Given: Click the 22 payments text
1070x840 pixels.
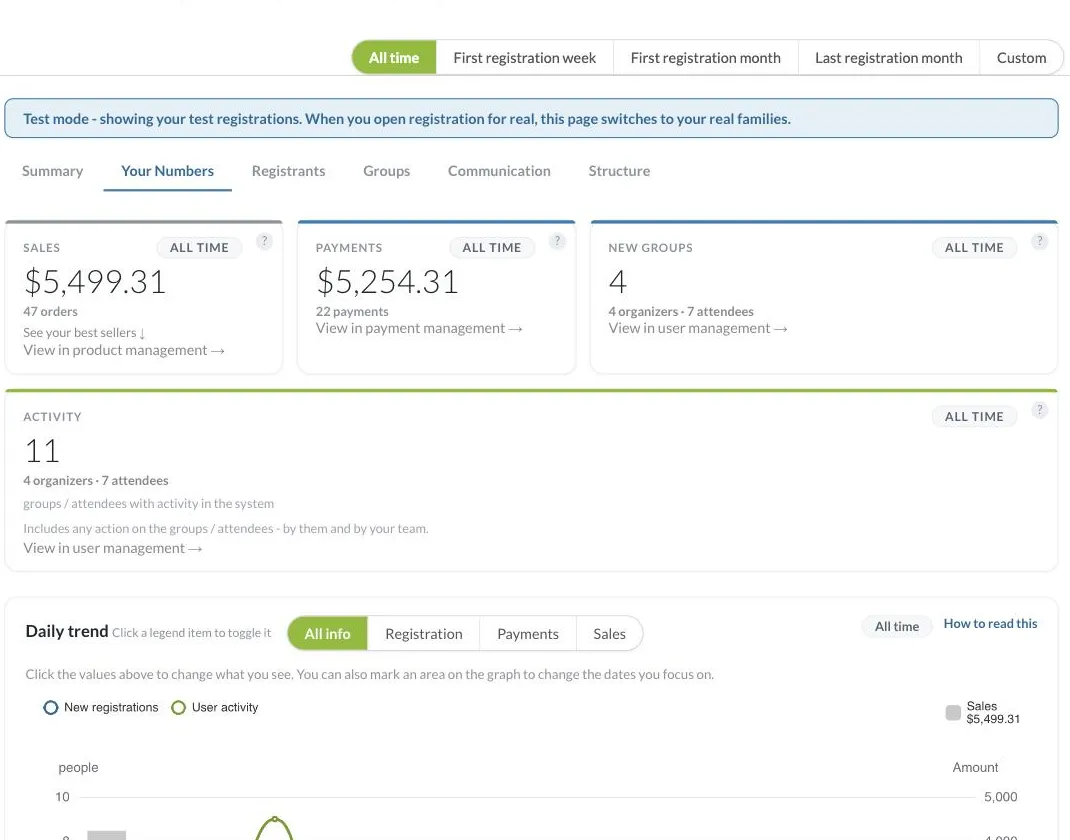Looking at the screenshot, I should pos(352,312).
